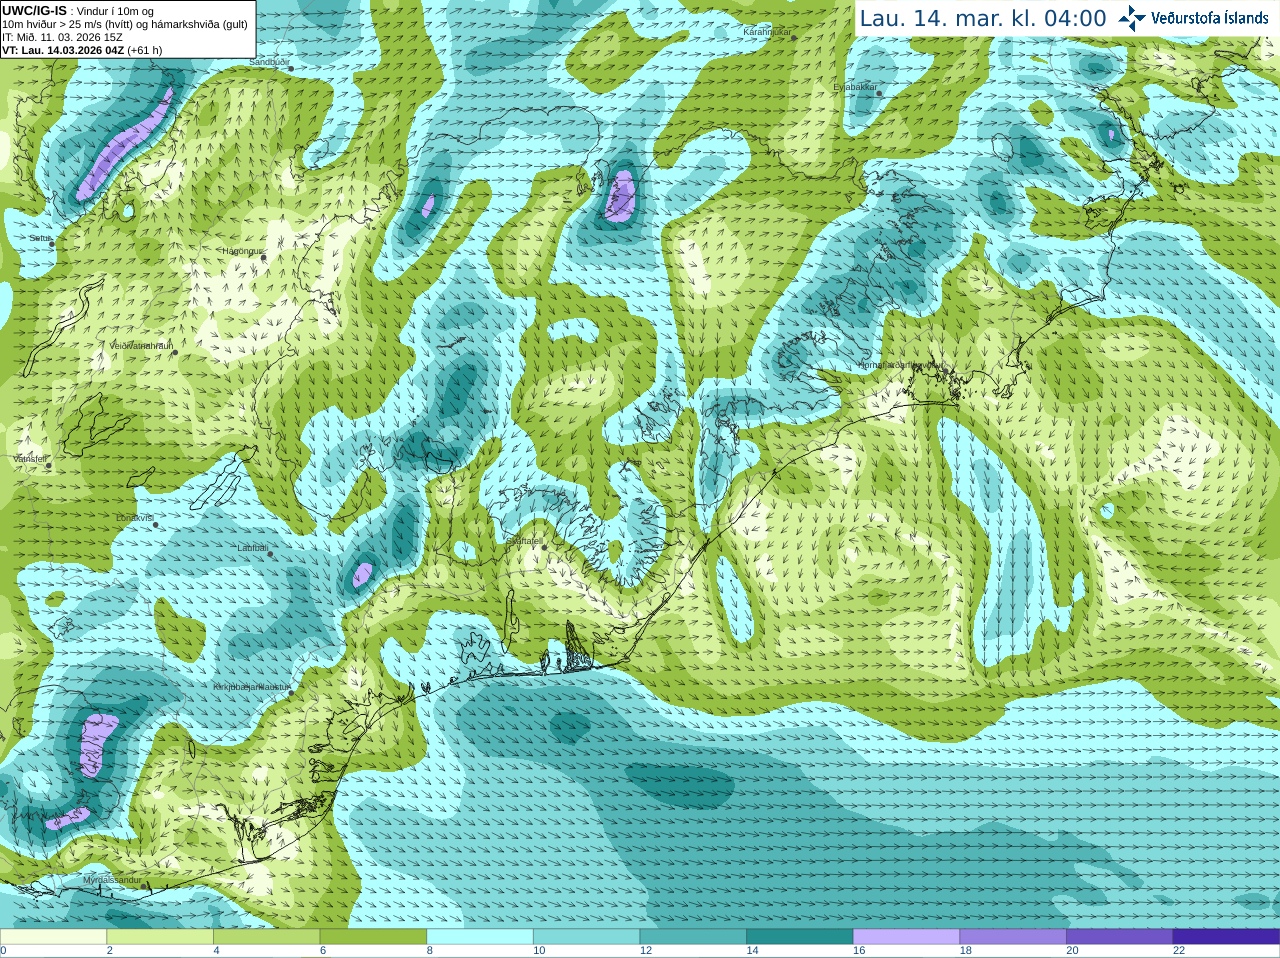The width and height of the screenshot is (1280, 958).
Task: Click the Kárahnjúkar station label
Action: [767, 32]
